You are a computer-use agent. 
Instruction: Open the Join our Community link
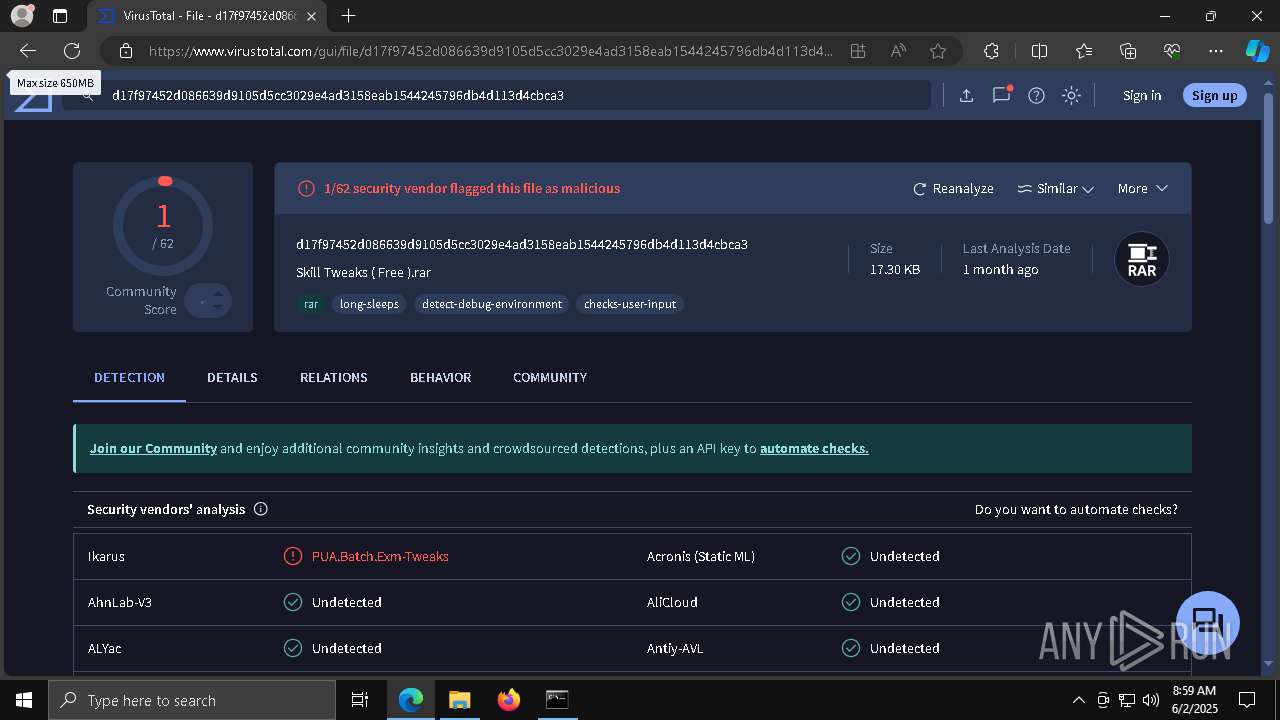point(153,448)
